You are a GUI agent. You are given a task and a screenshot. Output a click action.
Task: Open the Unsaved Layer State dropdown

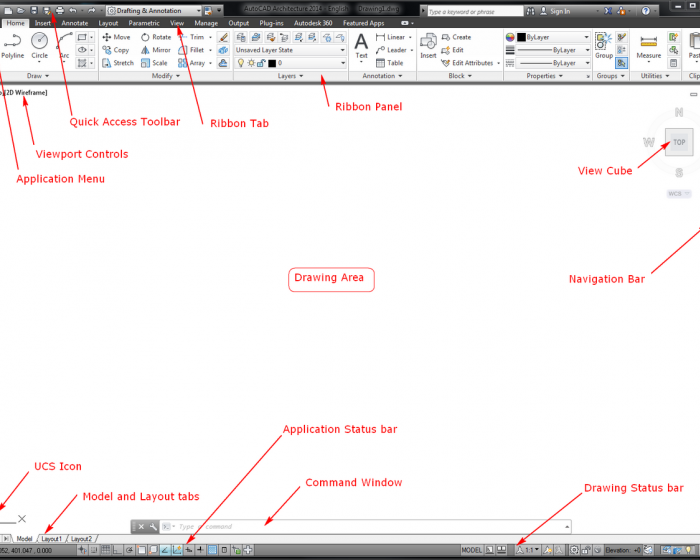coord(290,50)
